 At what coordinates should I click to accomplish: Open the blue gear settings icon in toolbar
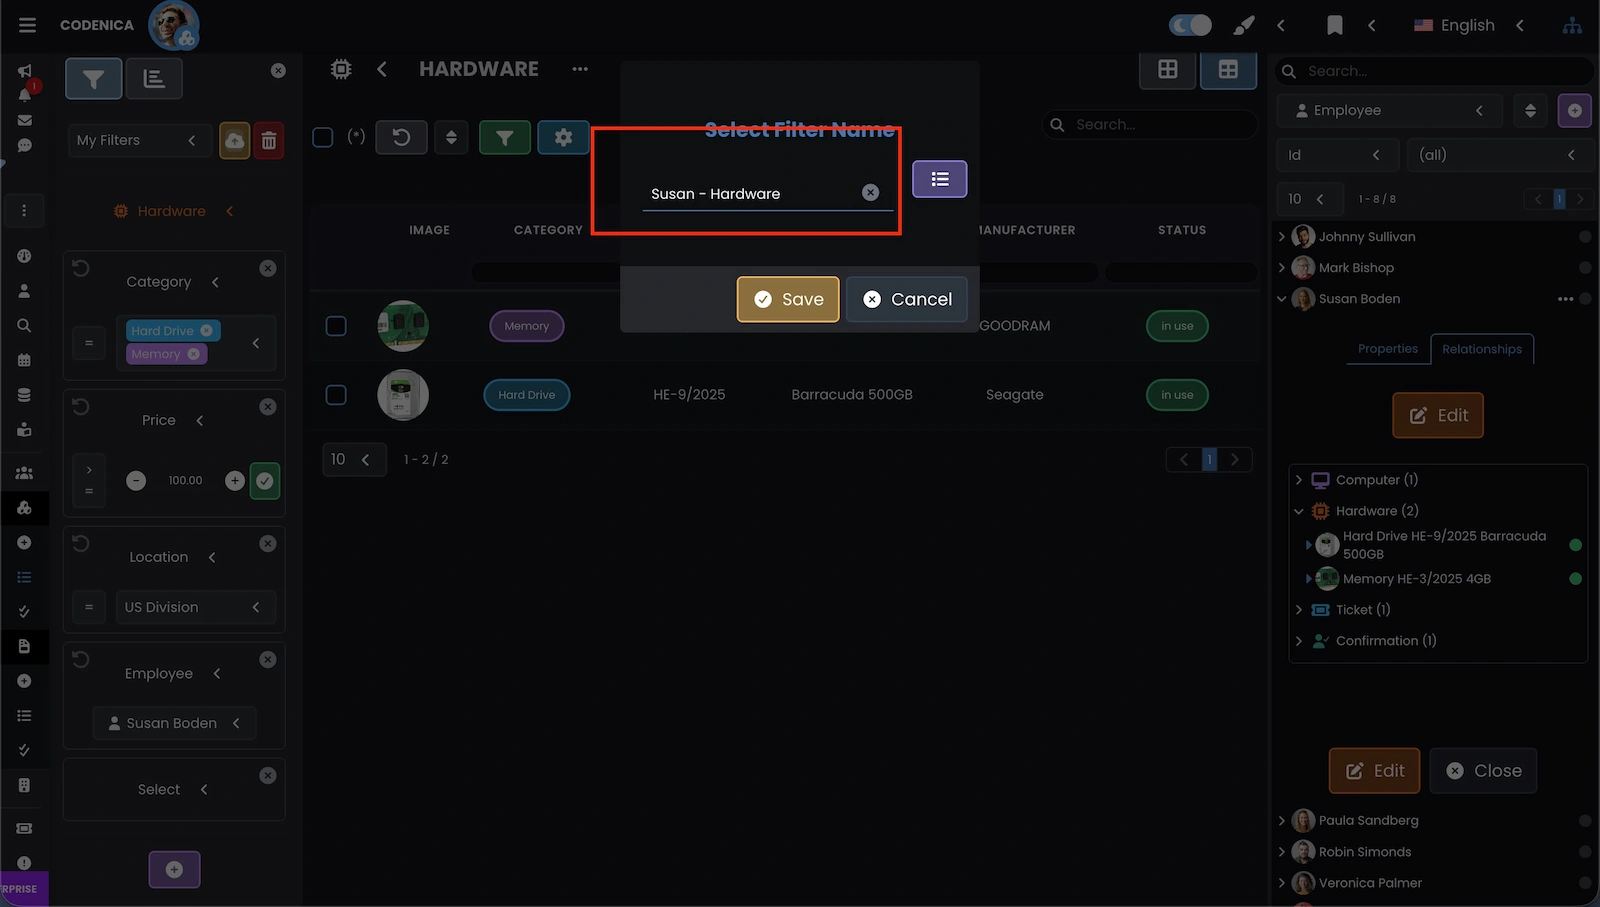coord(563,137)
